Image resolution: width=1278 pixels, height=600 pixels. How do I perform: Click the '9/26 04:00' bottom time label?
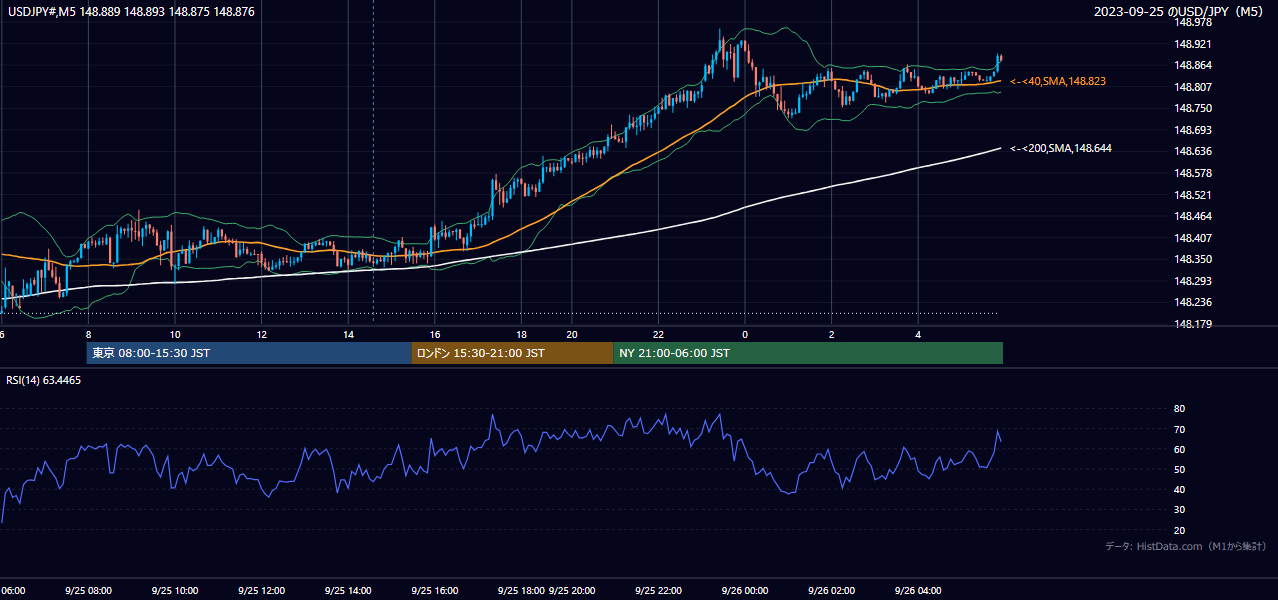[x=918, y=590]
